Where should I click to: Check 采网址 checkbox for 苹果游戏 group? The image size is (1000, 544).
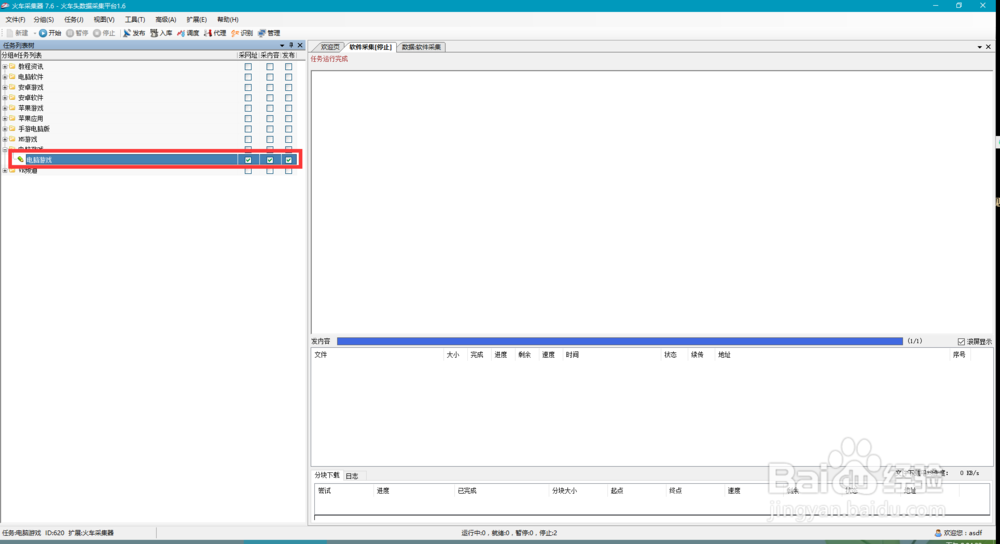pos(248,108)
